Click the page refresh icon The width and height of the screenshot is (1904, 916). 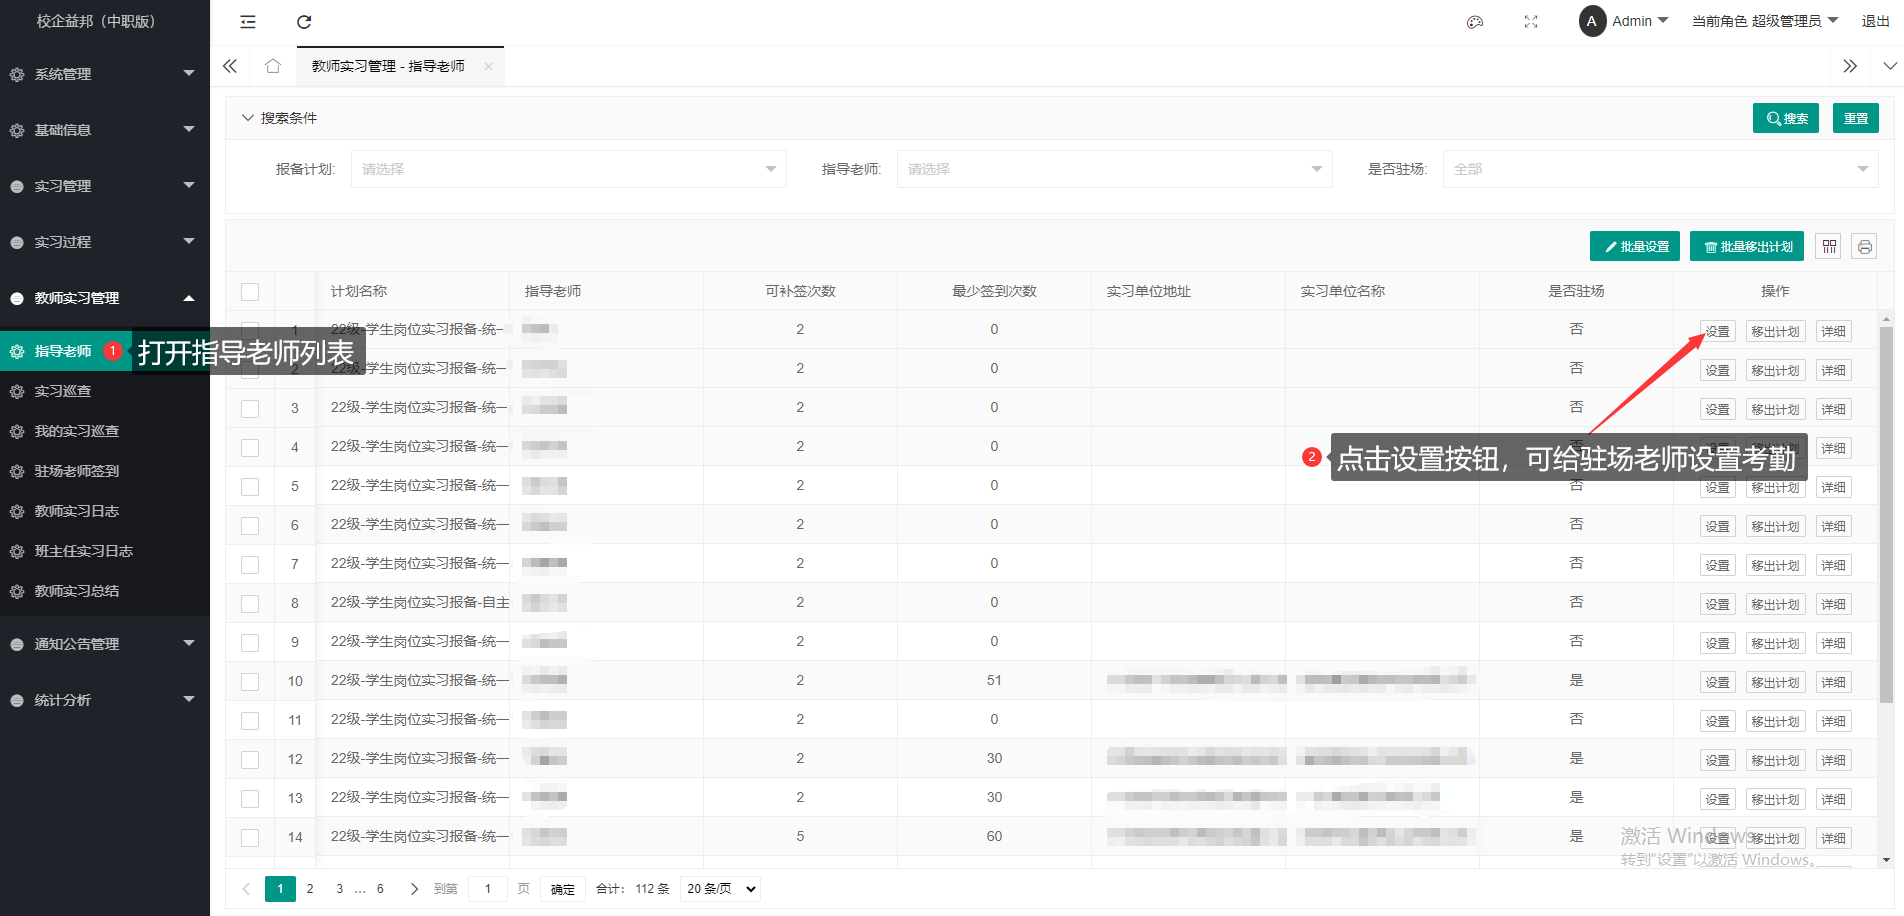(304, 22)
